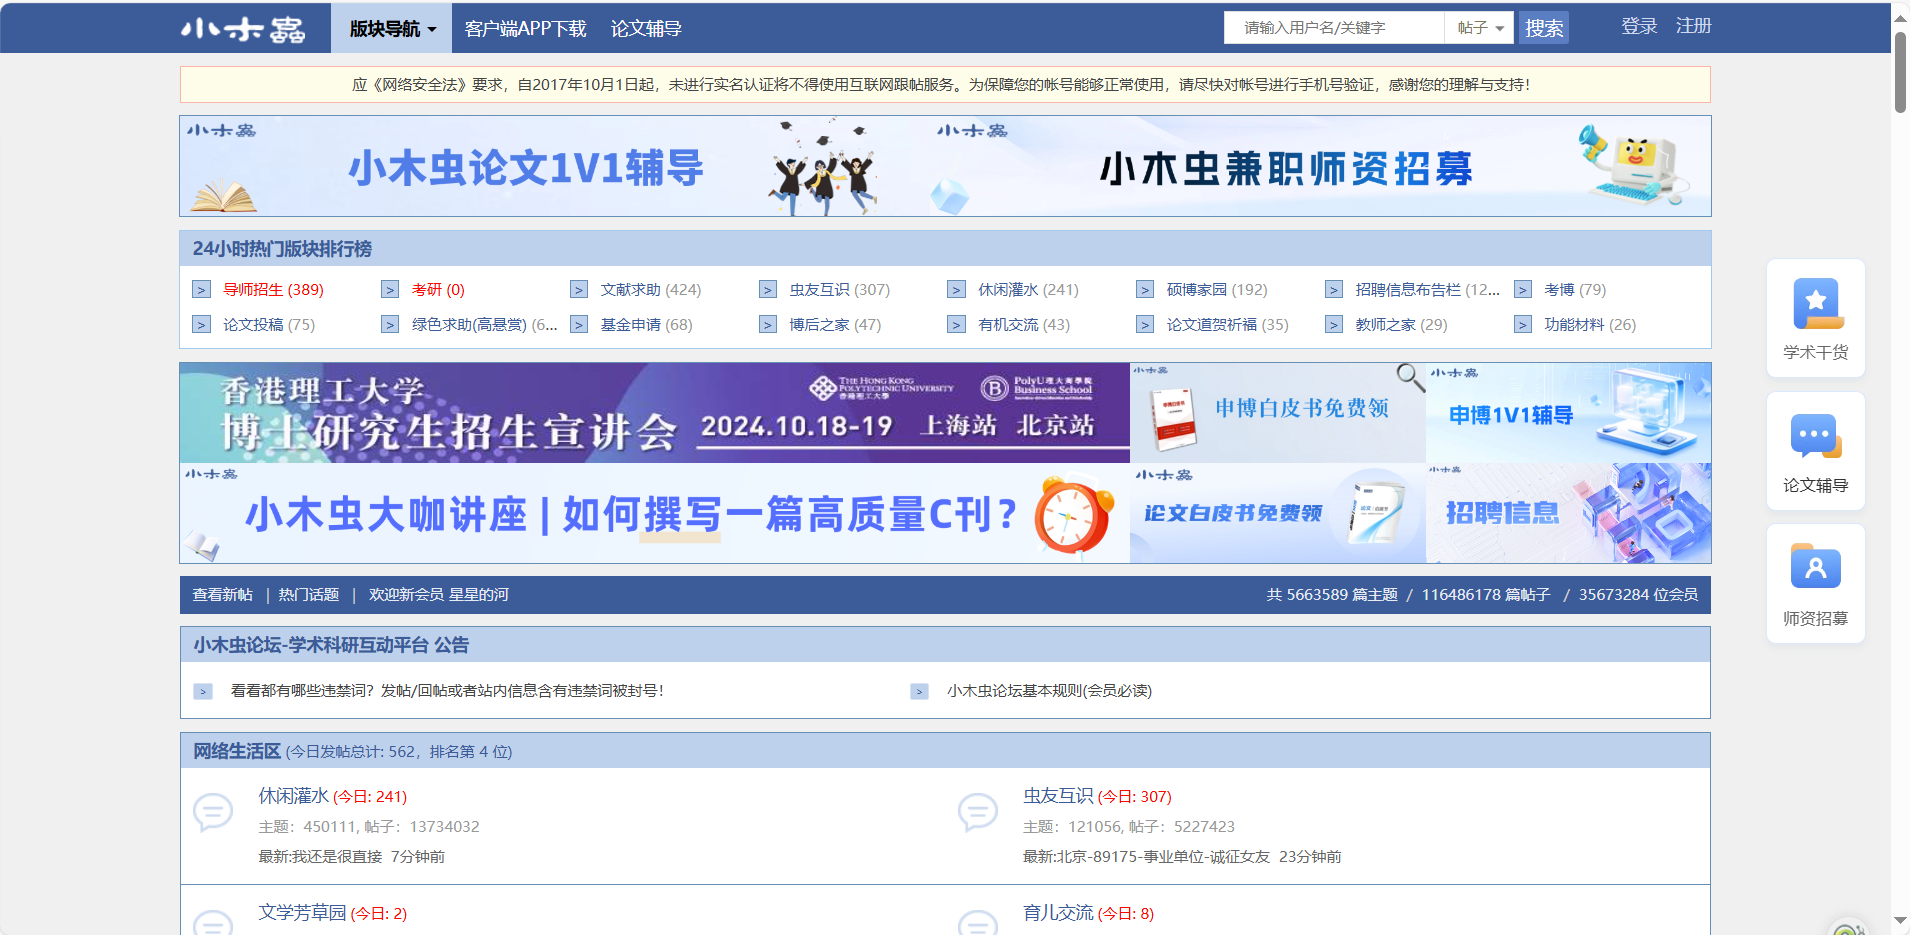Open 申博白皮书免费领 banner
This screenshot has width=1910, height=935.
1278,413
